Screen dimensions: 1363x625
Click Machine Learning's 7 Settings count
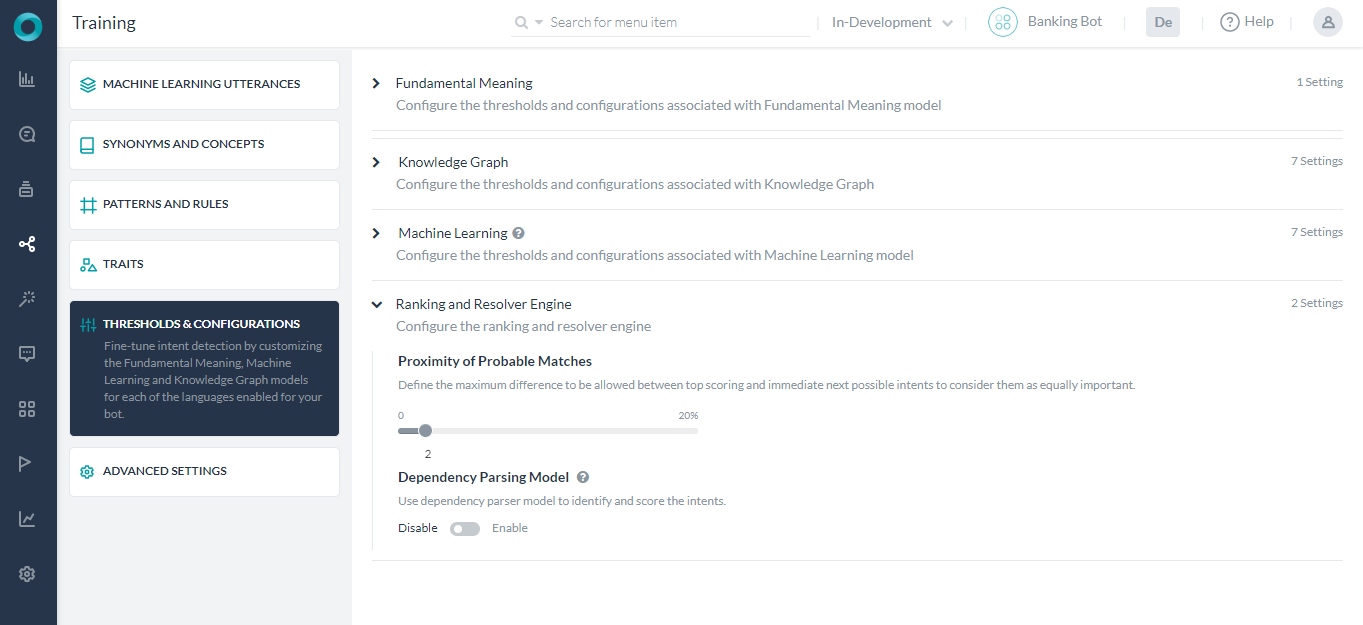click(1317, 232)
